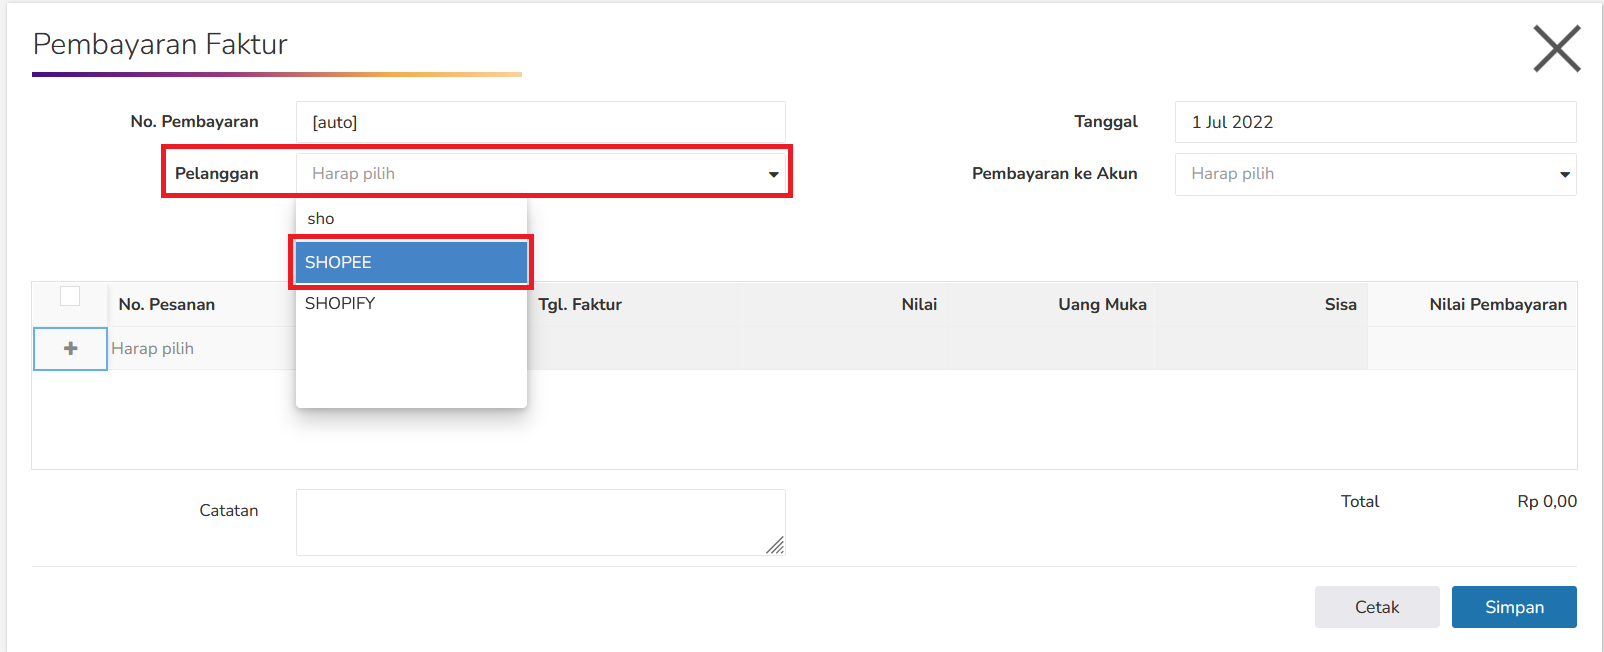Click the Catatan textarea resize handle
Screen dimensions: 1604x652
coord(775,545)
